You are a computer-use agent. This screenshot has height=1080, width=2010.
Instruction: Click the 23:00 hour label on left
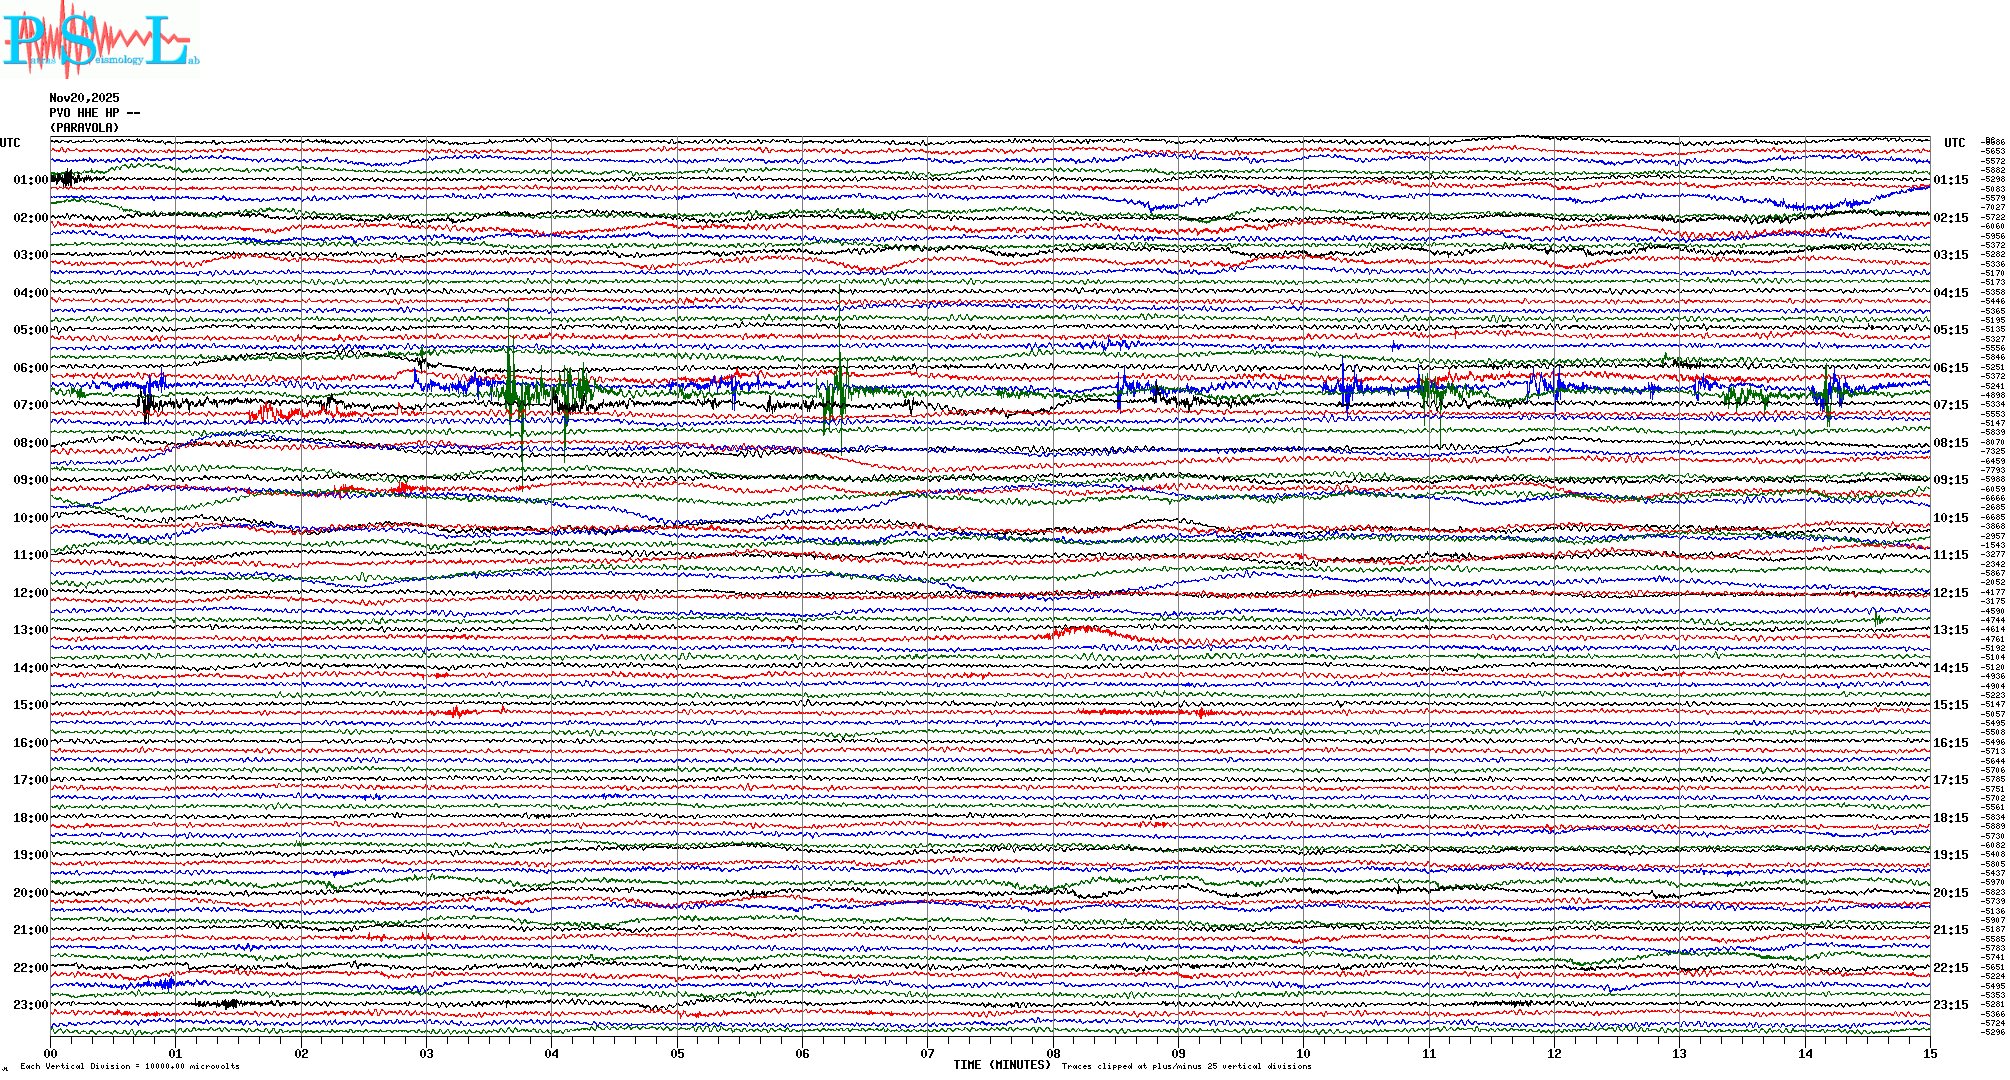pos(30,1005)
